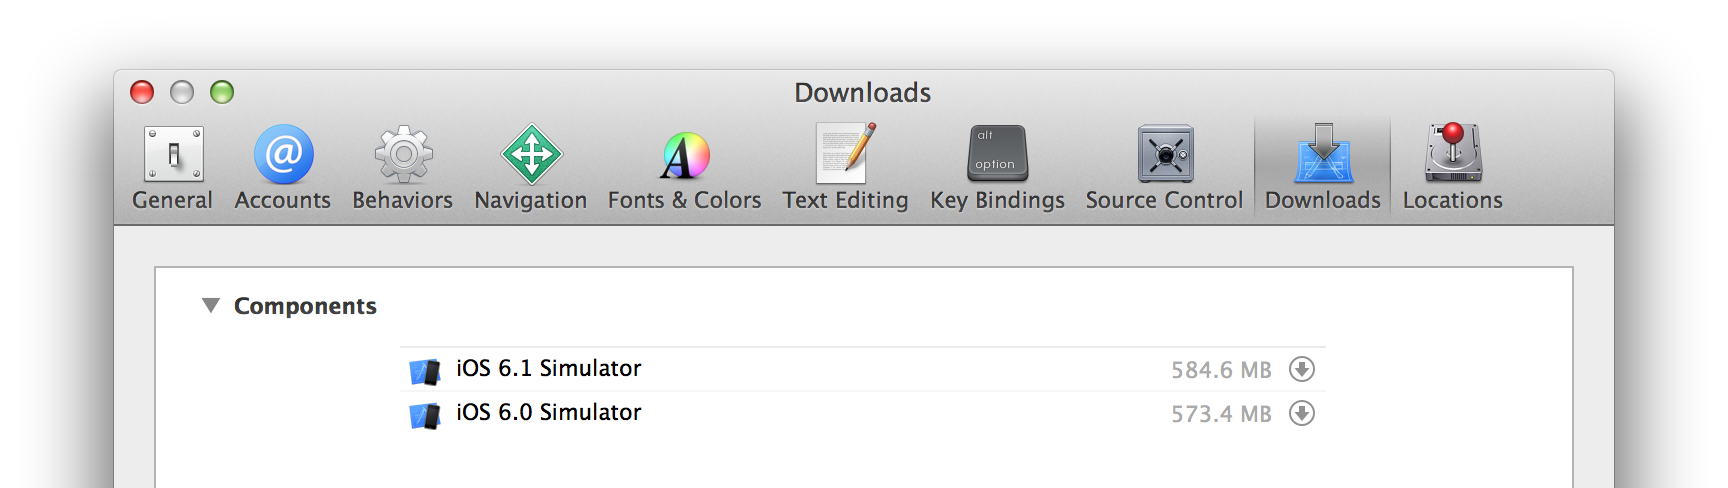Open Text Editing pencil and paper icon
The image size is (1728, 488).
tap(846, 153)
